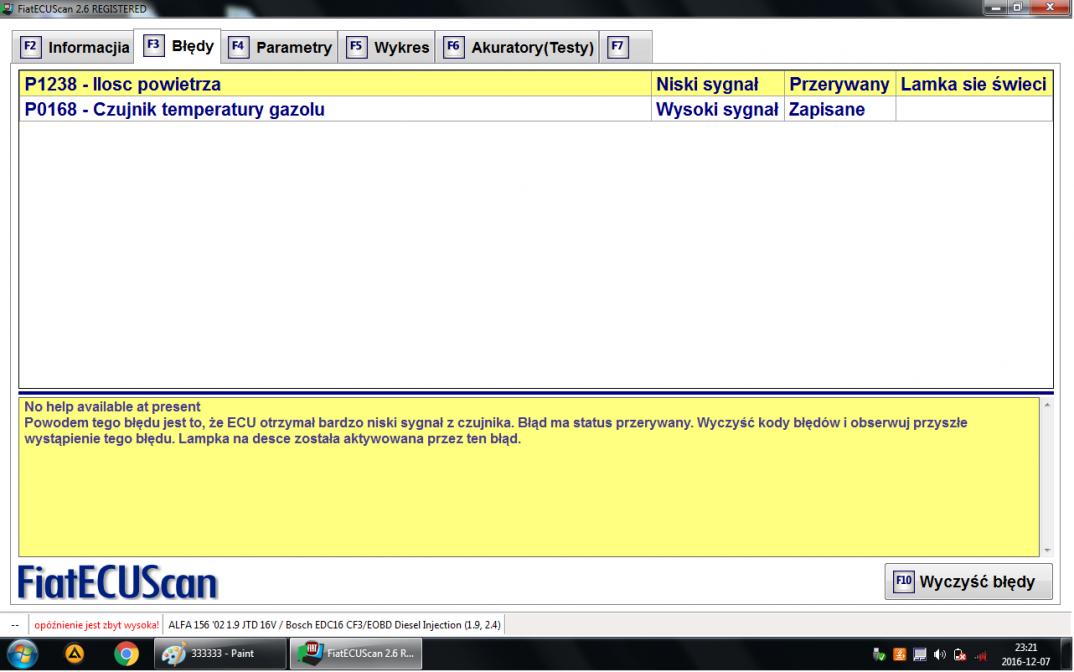Click the F5 key icon
The width and height of the screenshot is (1074, 672).
(356, 47)
